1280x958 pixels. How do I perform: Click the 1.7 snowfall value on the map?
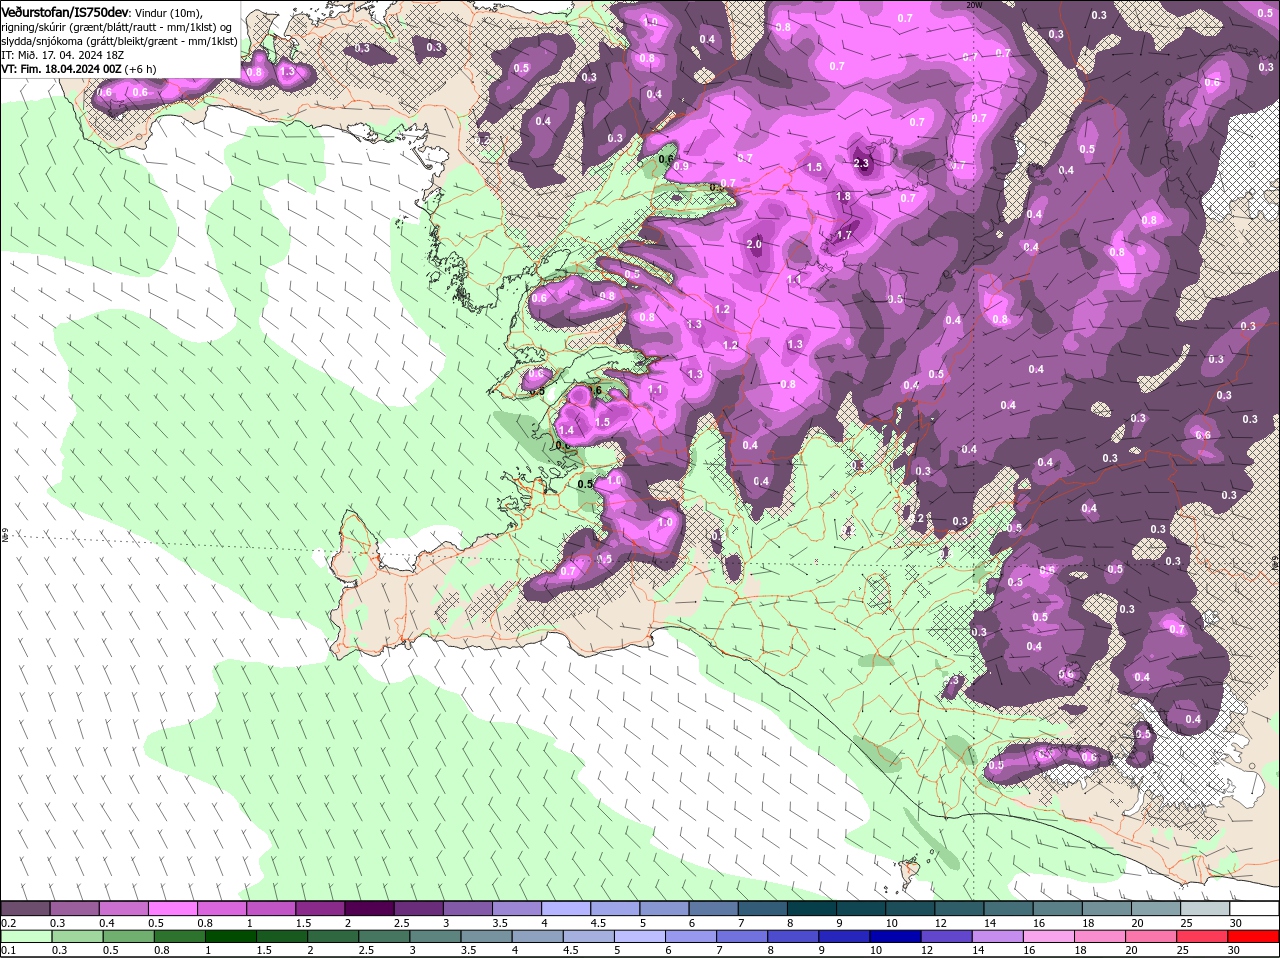click(x=843, y=236)
